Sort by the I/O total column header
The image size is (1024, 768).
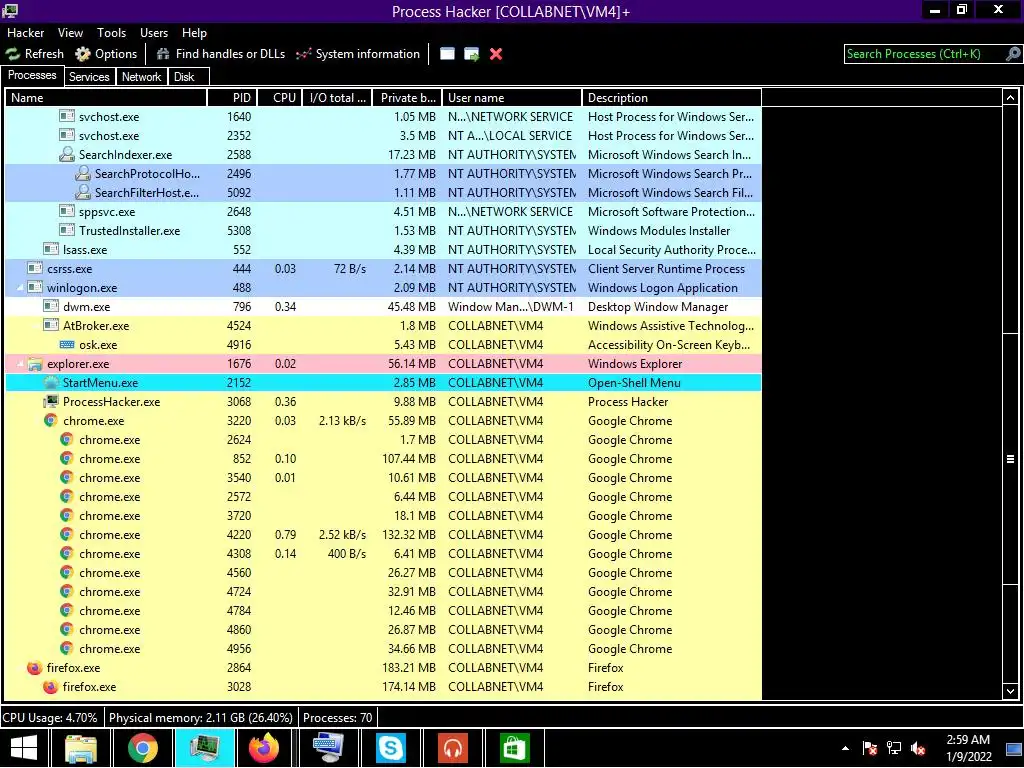pyautogui.click(x=338, y=98)
